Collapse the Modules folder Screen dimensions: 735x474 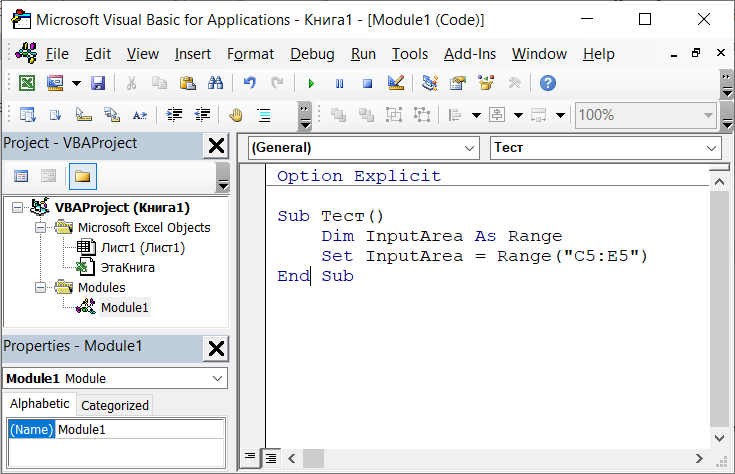click(x=41, y=287)
